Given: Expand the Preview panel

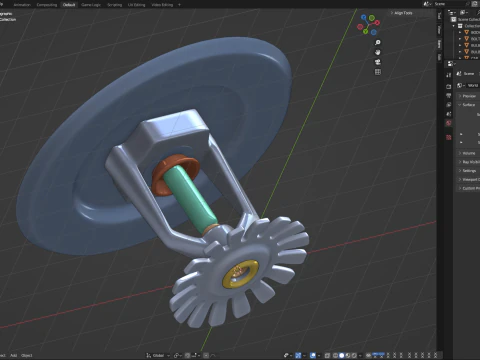Looking at the screenshot, I should click(x=468, y=96).
